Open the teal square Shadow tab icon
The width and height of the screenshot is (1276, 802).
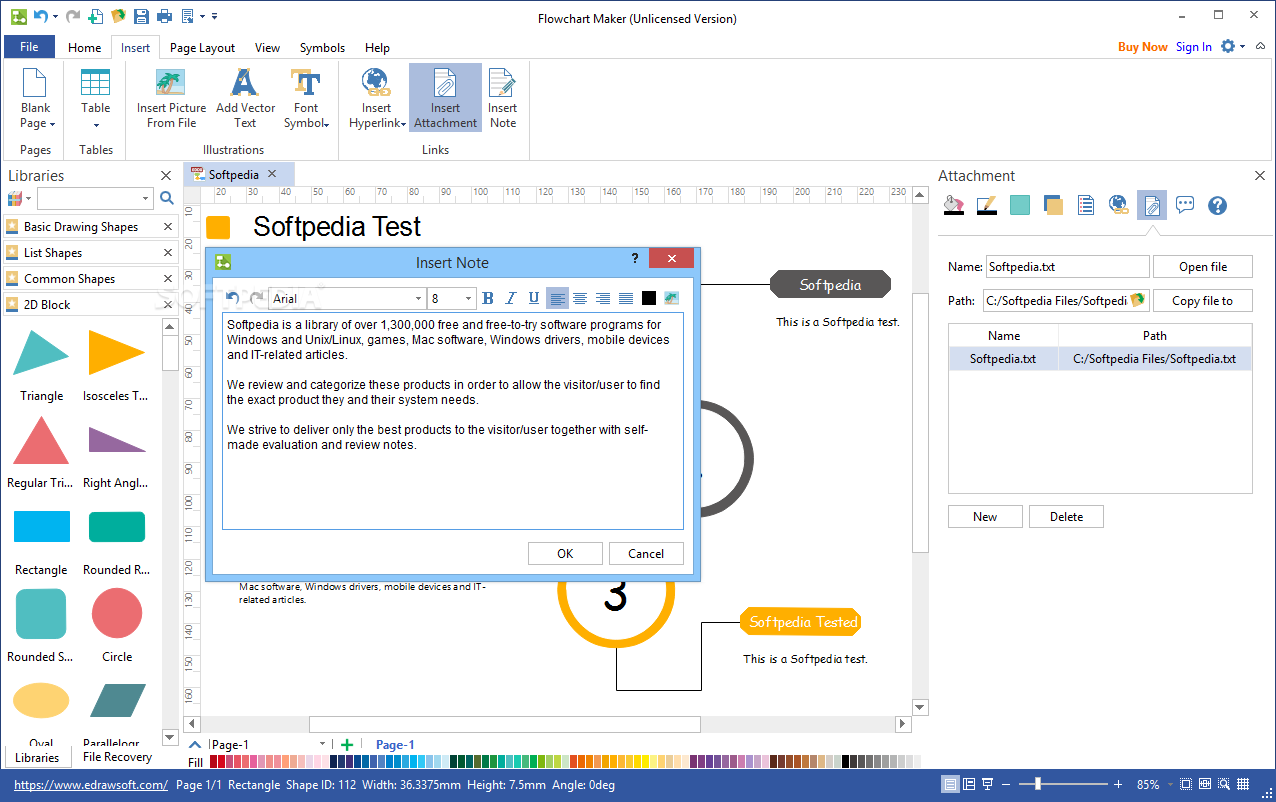coord(1019,206)
